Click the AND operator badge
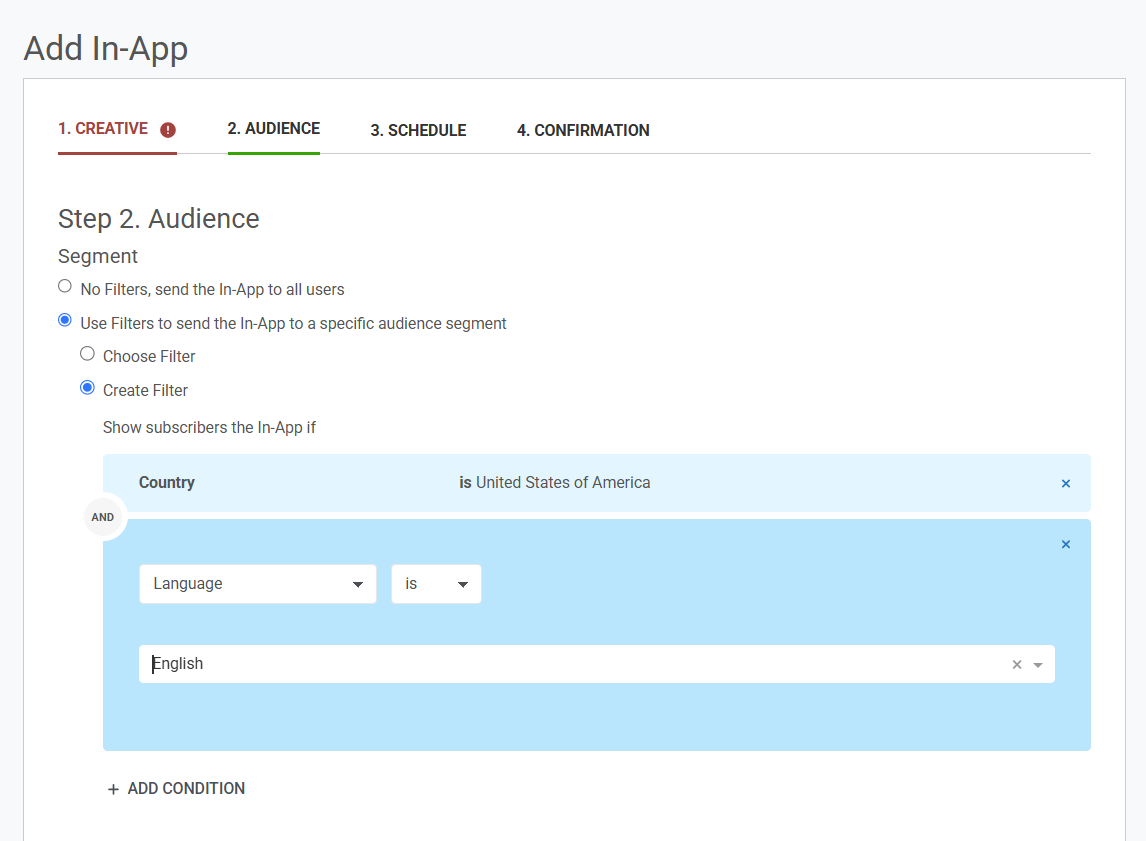The width and height of the screenshot is (1146, 841). (103, 517)
